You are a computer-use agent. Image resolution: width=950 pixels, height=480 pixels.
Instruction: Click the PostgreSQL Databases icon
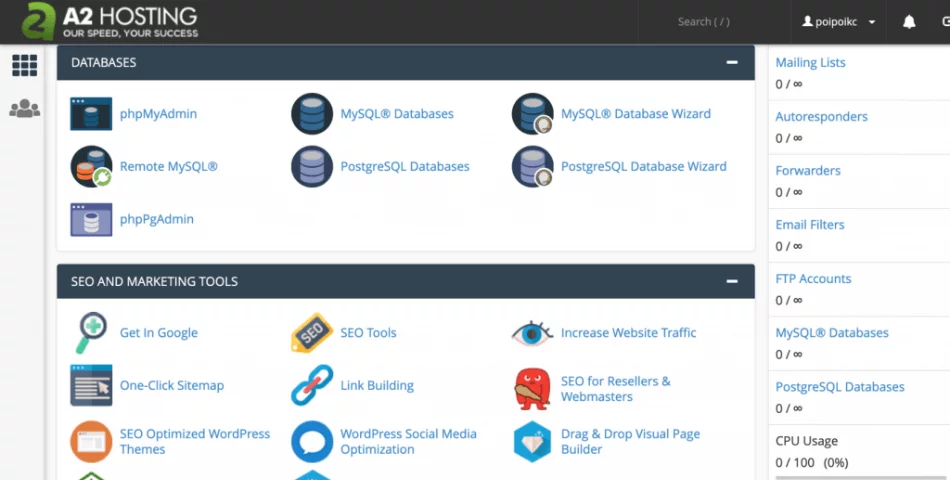pyautogui.click(x=312, y=166)
